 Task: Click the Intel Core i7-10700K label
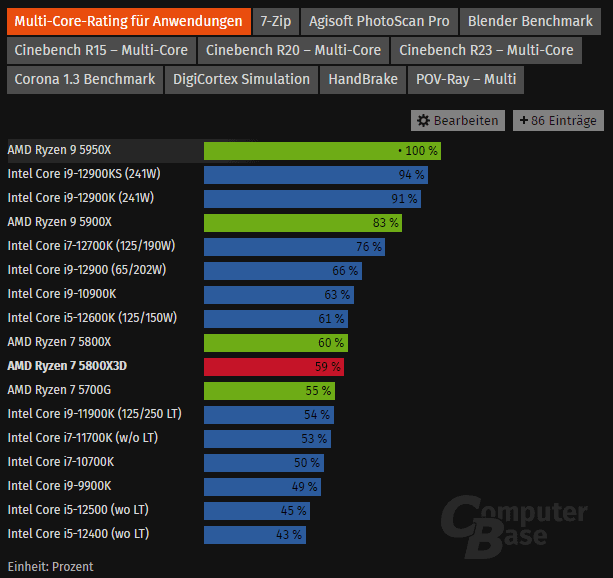click(x=61, y=462)
